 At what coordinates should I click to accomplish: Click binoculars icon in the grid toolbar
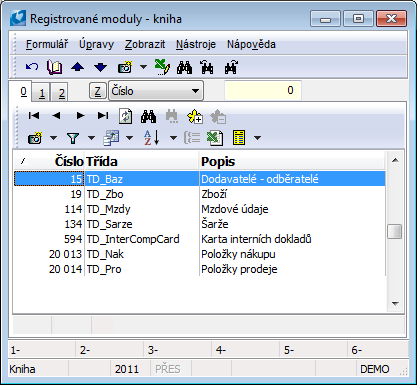pyautogui.click(x=148, y=116)
